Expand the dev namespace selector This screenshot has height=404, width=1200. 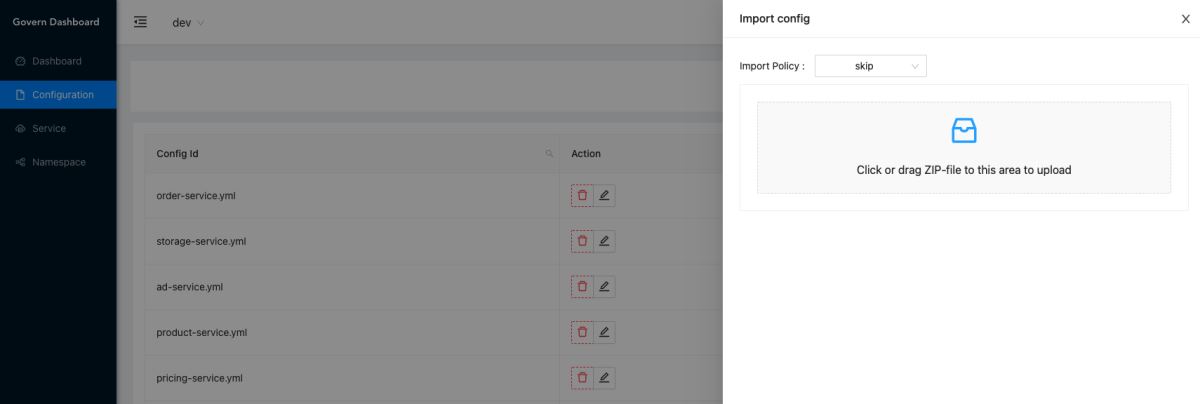pos(188,23)
